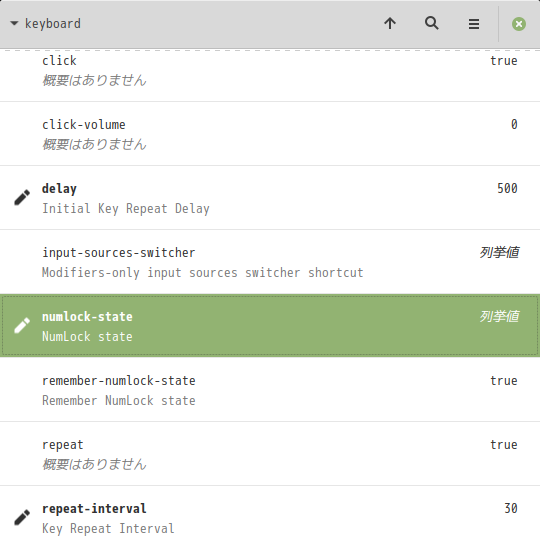Click the Modifiers-only input sources switcher shortcut text
This screenshot has width=540, height=549.
[x=203, y=273]
